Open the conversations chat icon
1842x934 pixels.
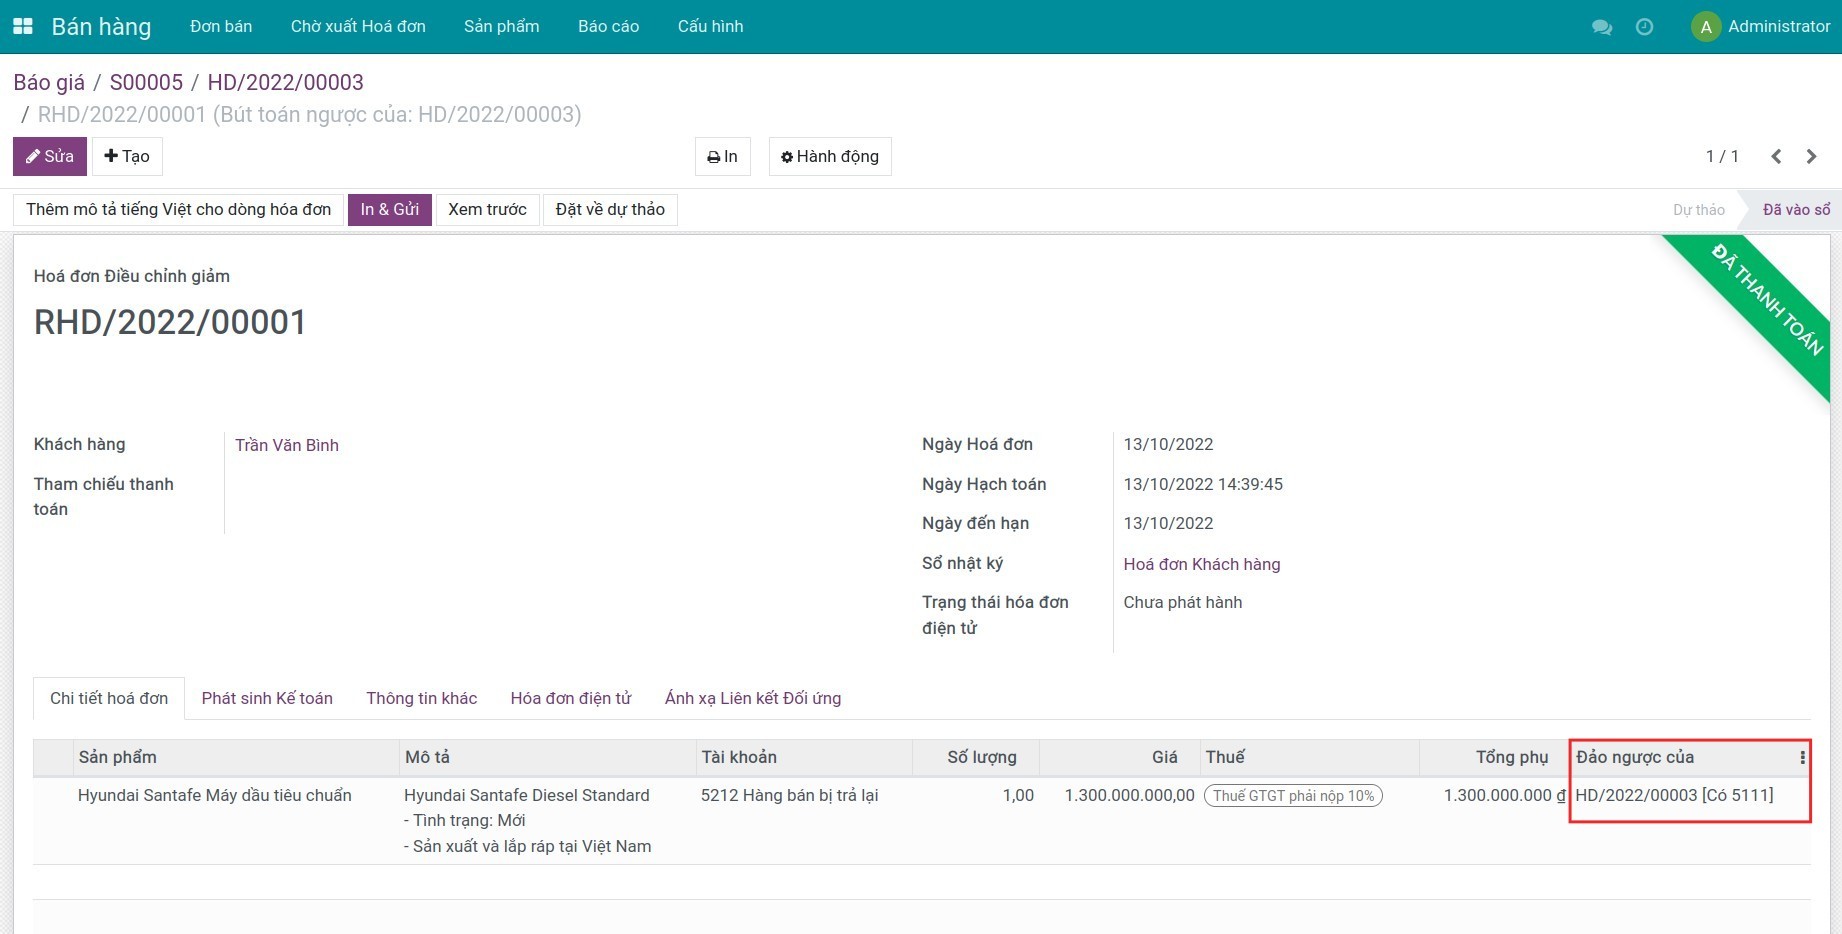[x=1601, y=27]
